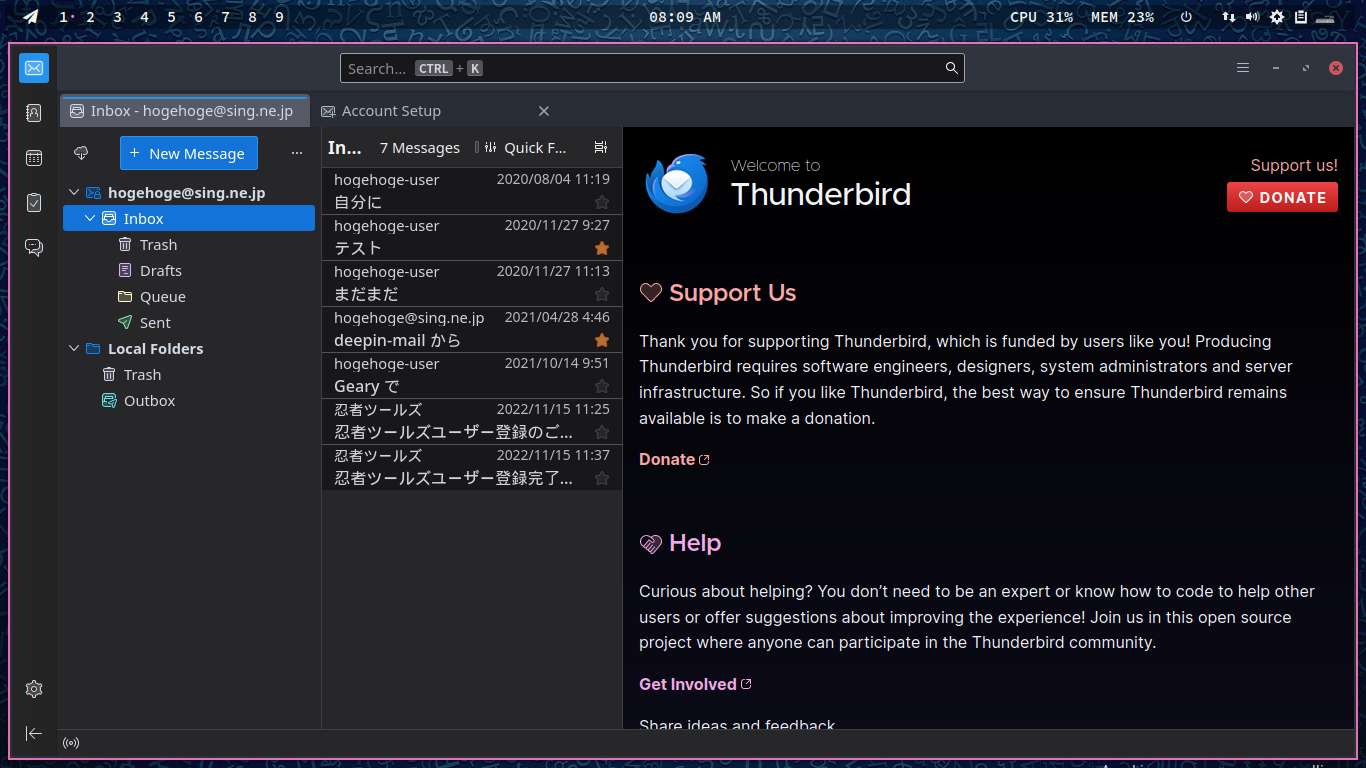This screenshot has height=768, width=1366.
Task: Star the 忍者ツールズ message from 11:37
Action: (602, 478)
